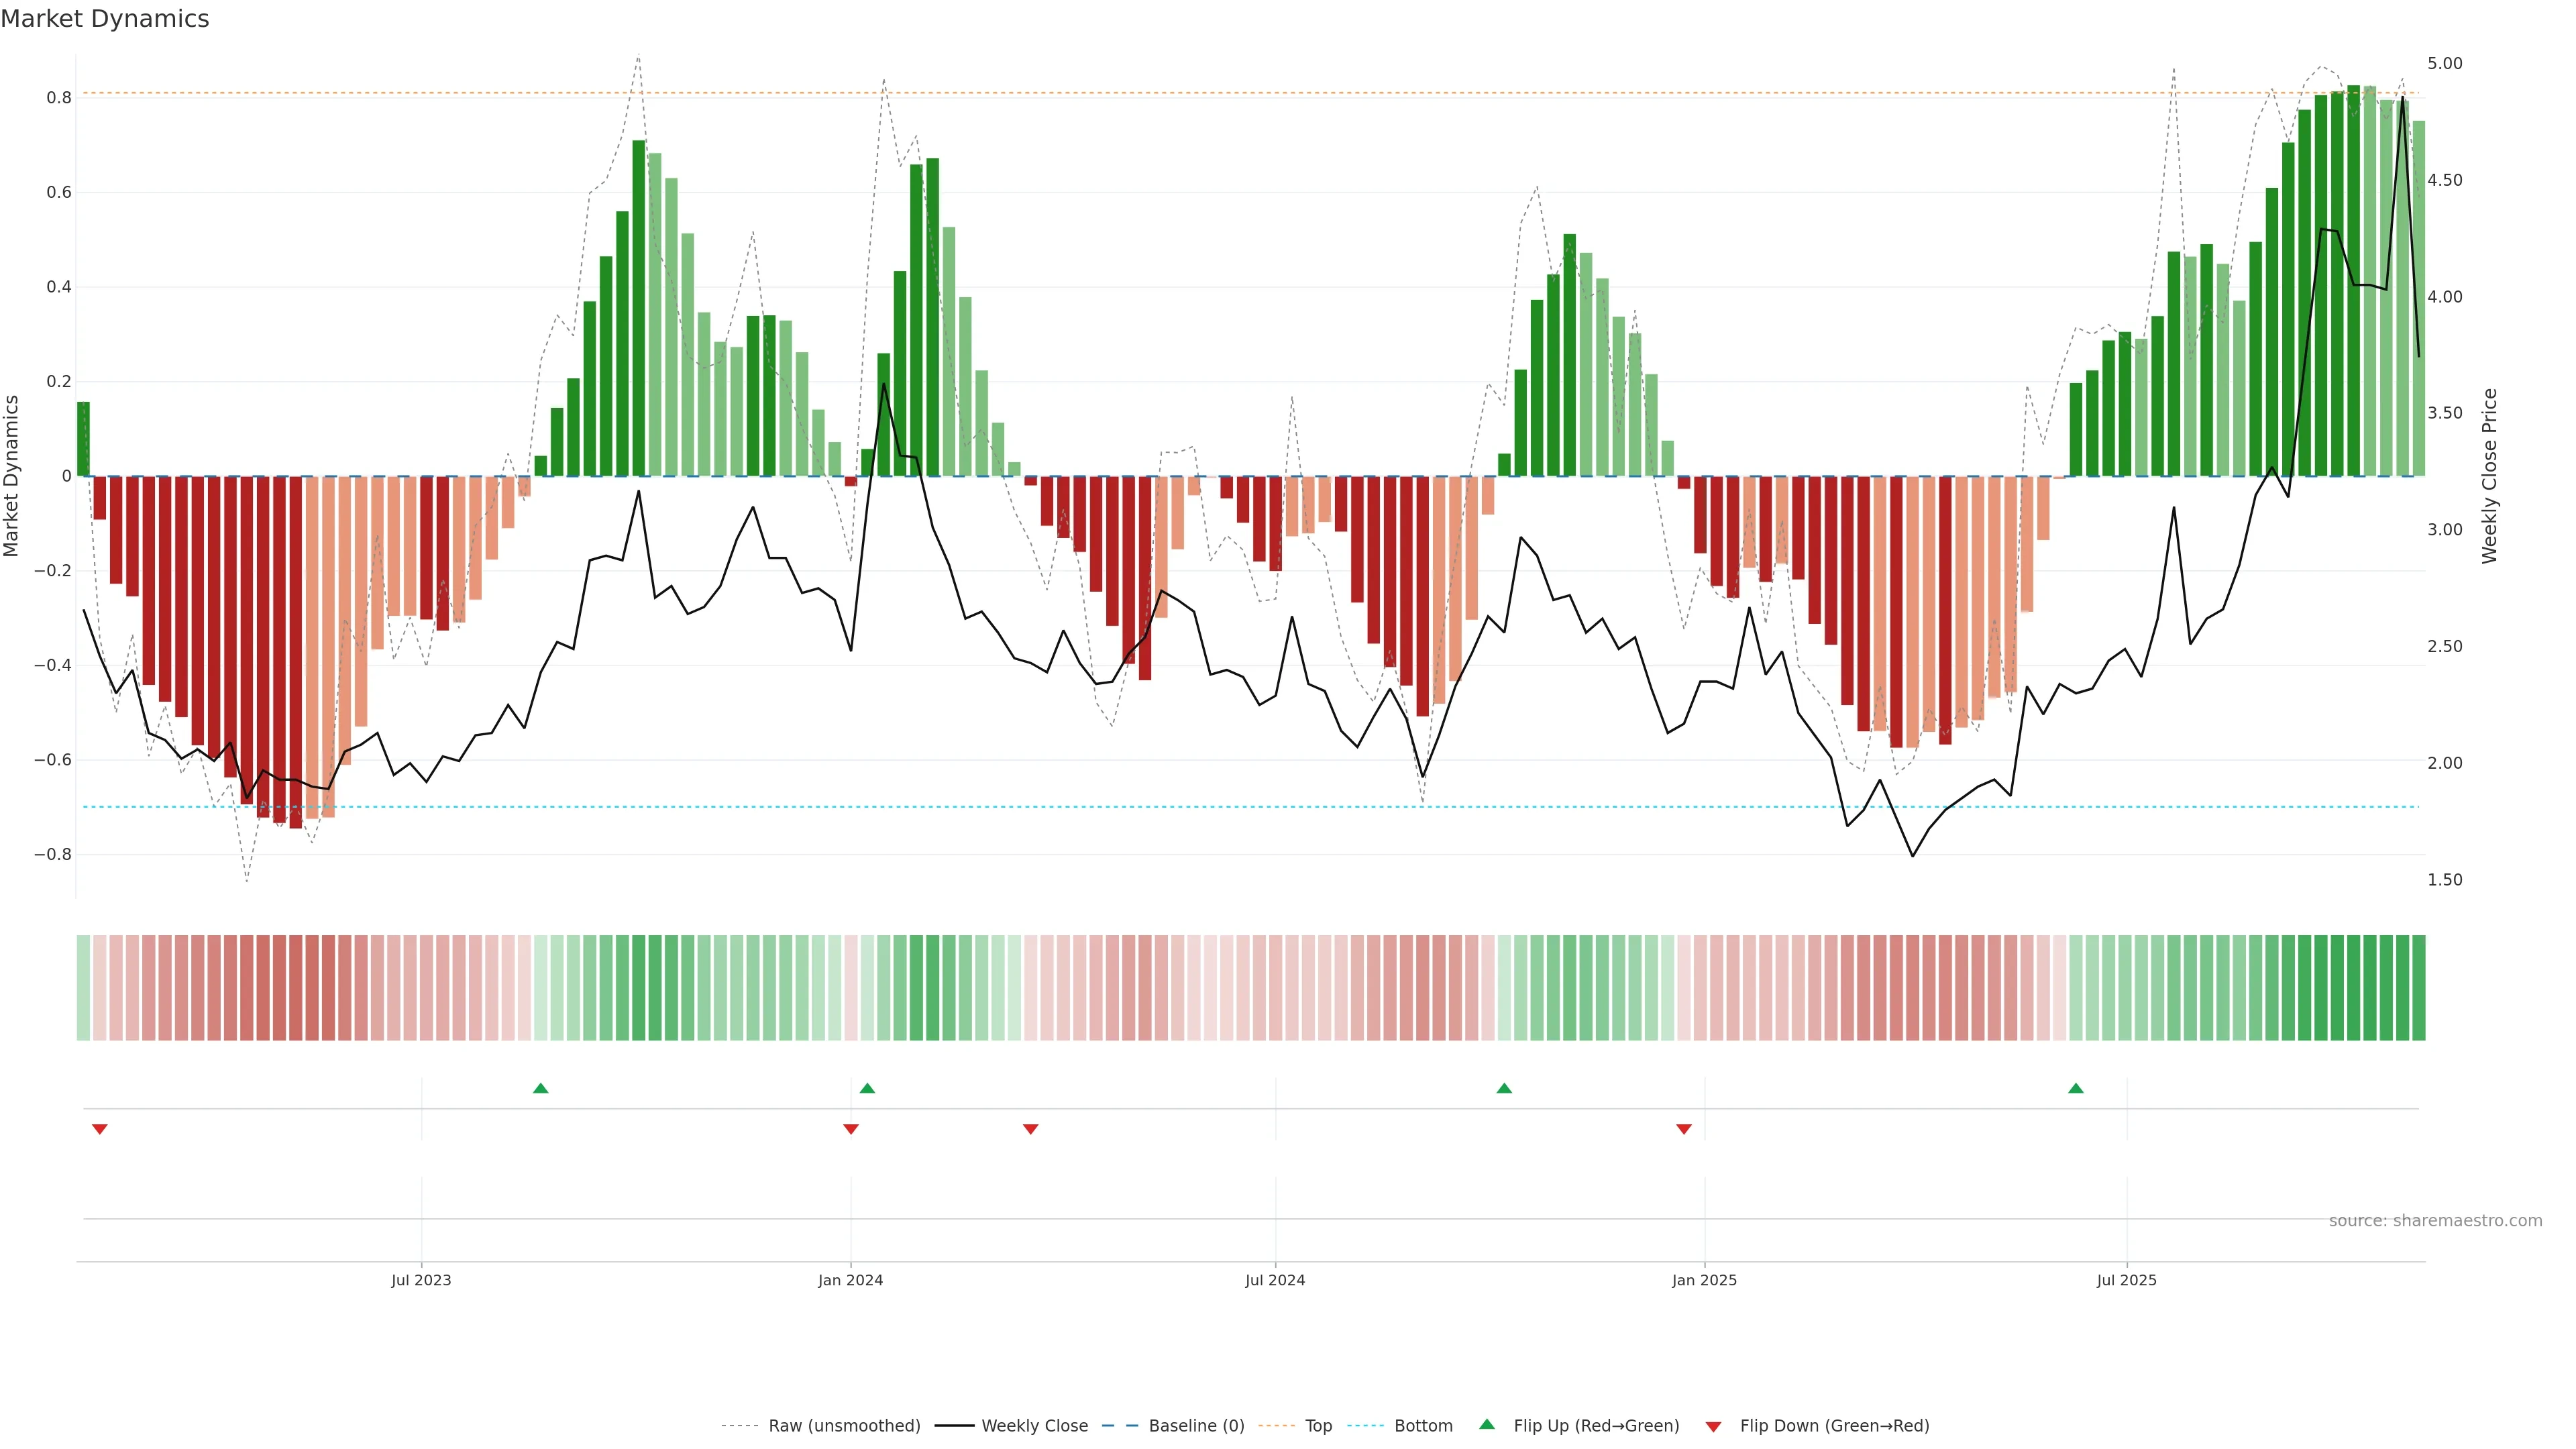Click the Flip Up marker near August 2023
Image resolution: width=2576 pixels, height=1449 pixels.
coord(540,1088)
